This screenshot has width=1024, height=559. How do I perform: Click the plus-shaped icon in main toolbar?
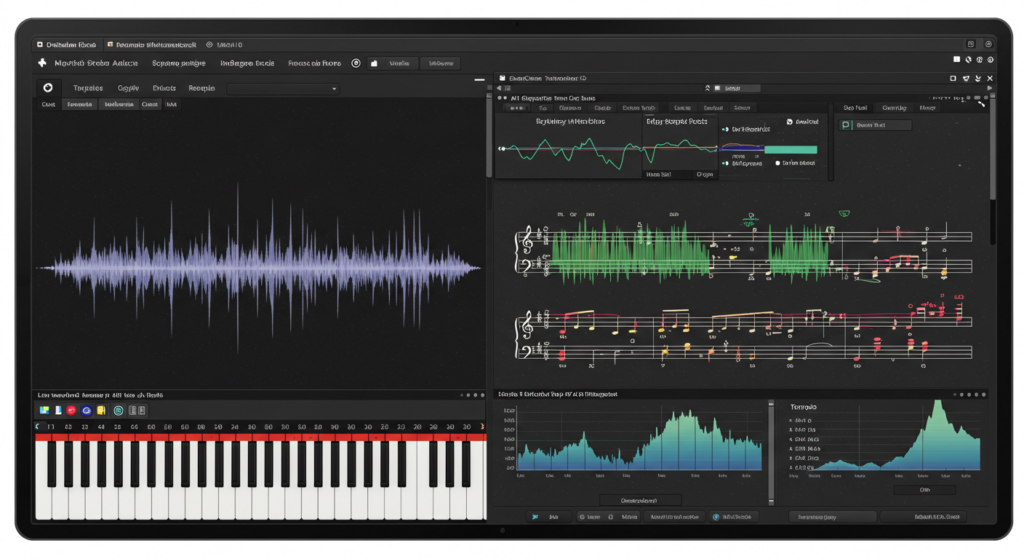click(42, 63)
